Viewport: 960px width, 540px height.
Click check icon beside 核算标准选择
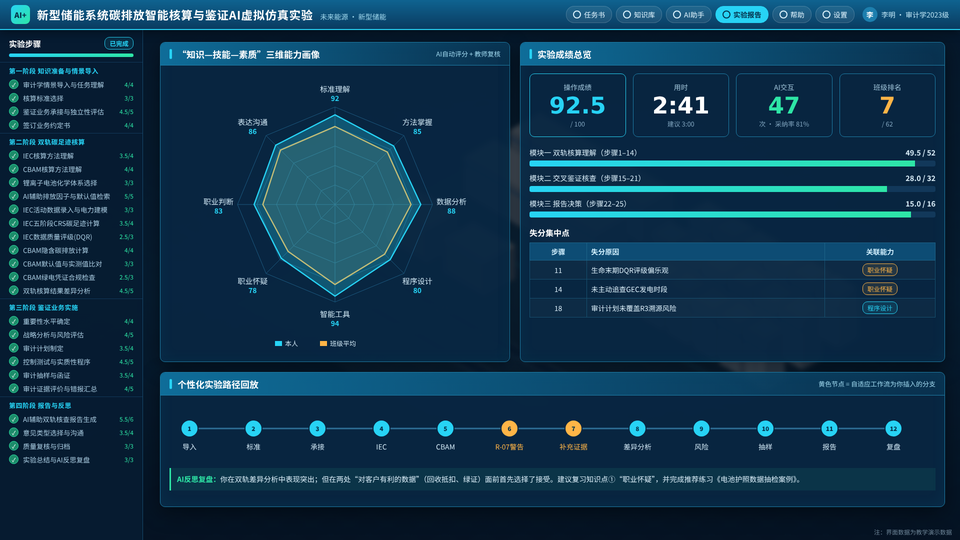pyautogui.click(x=13, y=98)
